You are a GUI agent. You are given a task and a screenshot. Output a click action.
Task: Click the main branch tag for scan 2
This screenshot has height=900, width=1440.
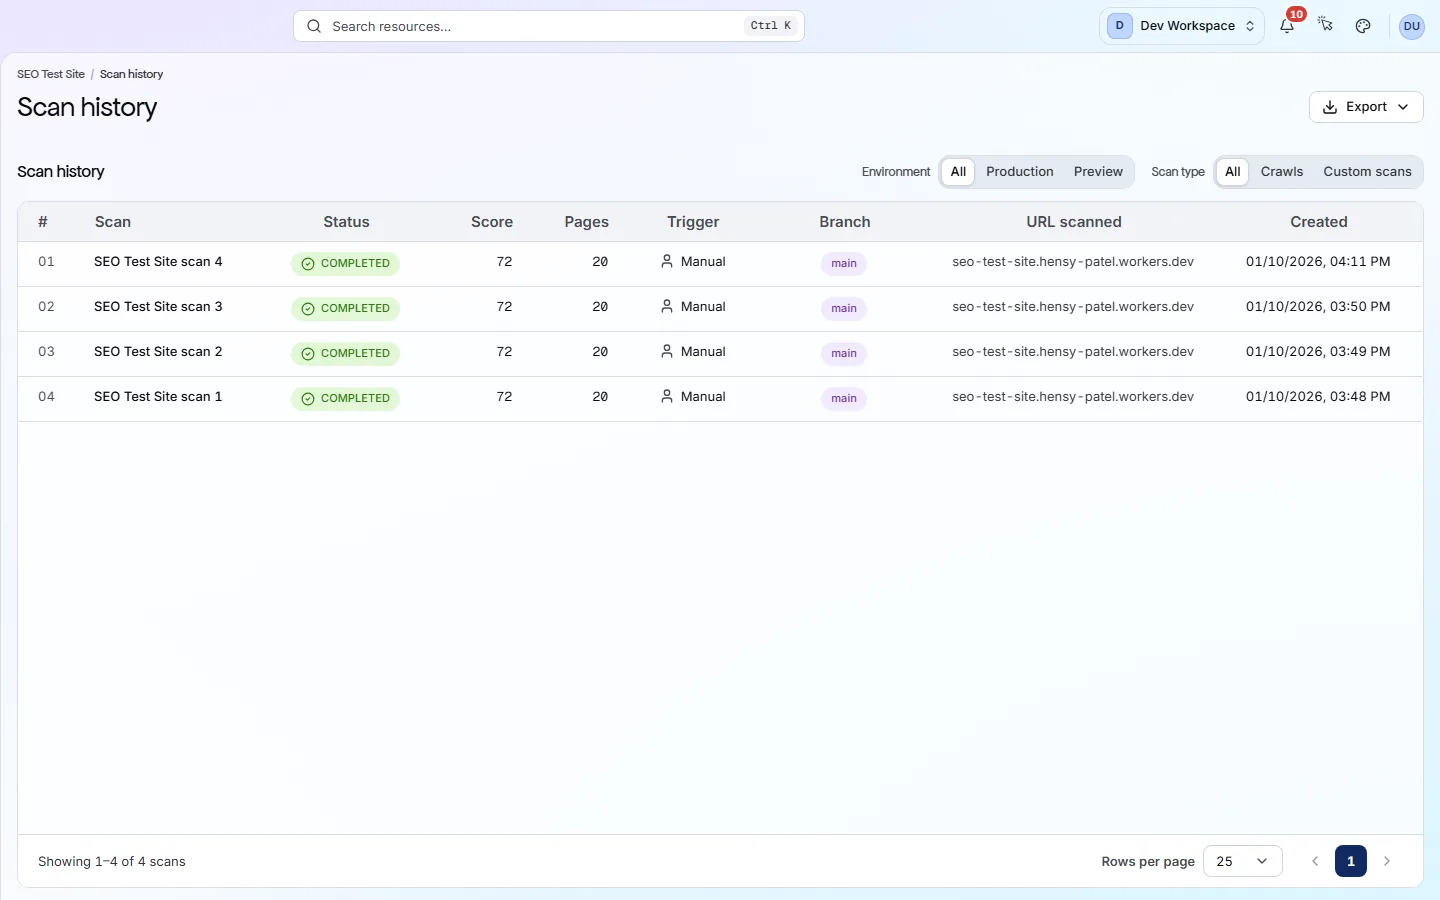click(x=844, y=354)
